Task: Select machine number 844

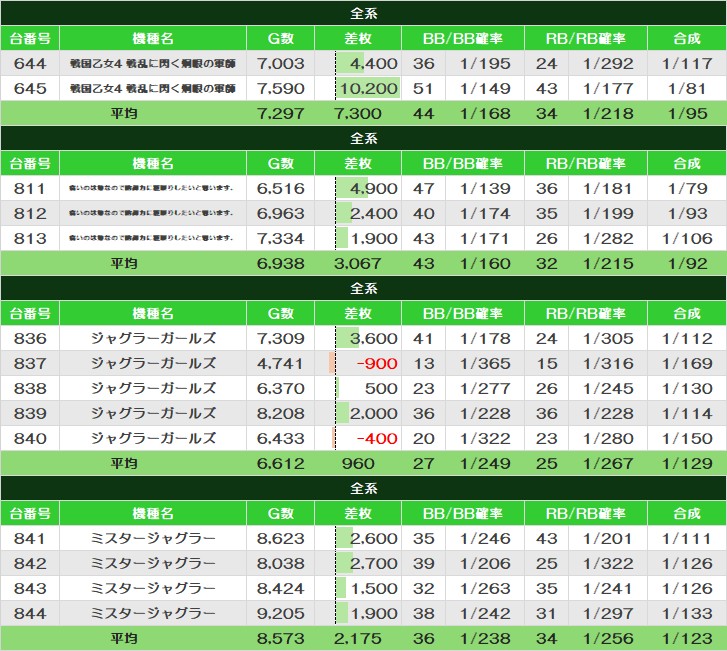Action: coord(30,614)
